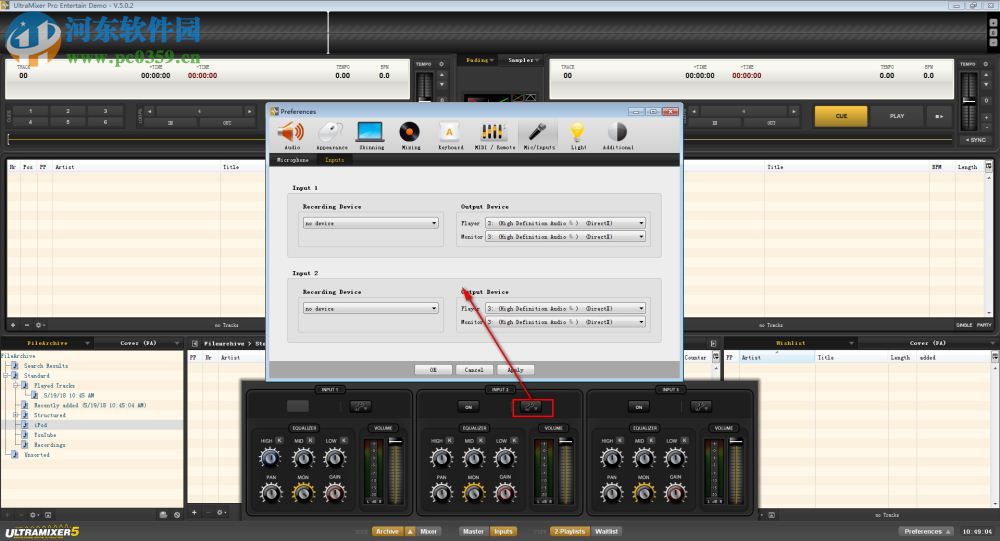Click Input 3 PAN knob
This screenshot has height=541, width=1000.
point(612,492)
